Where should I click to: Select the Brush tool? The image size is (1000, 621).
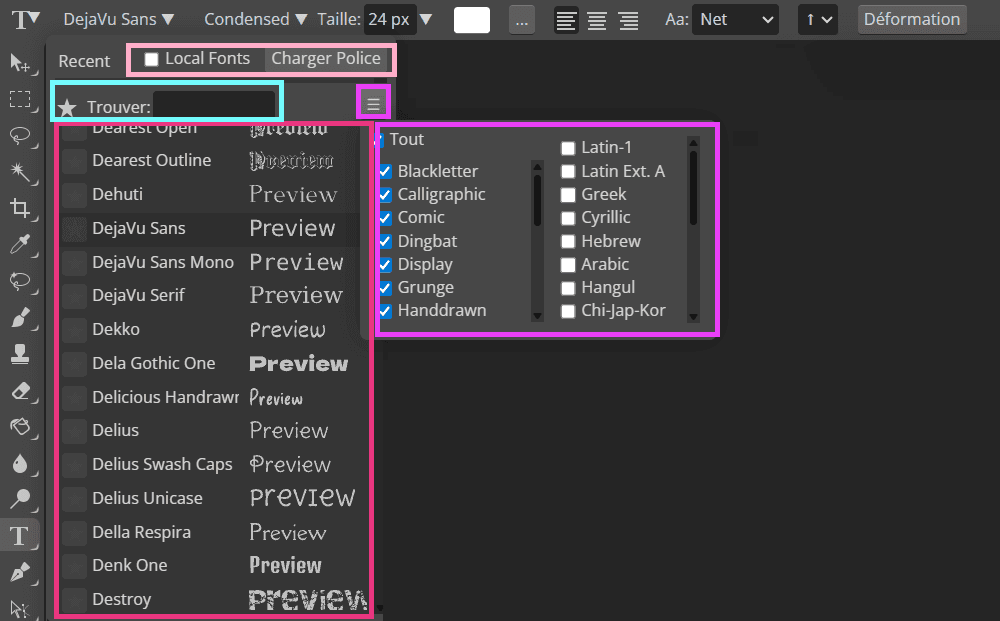20,317
